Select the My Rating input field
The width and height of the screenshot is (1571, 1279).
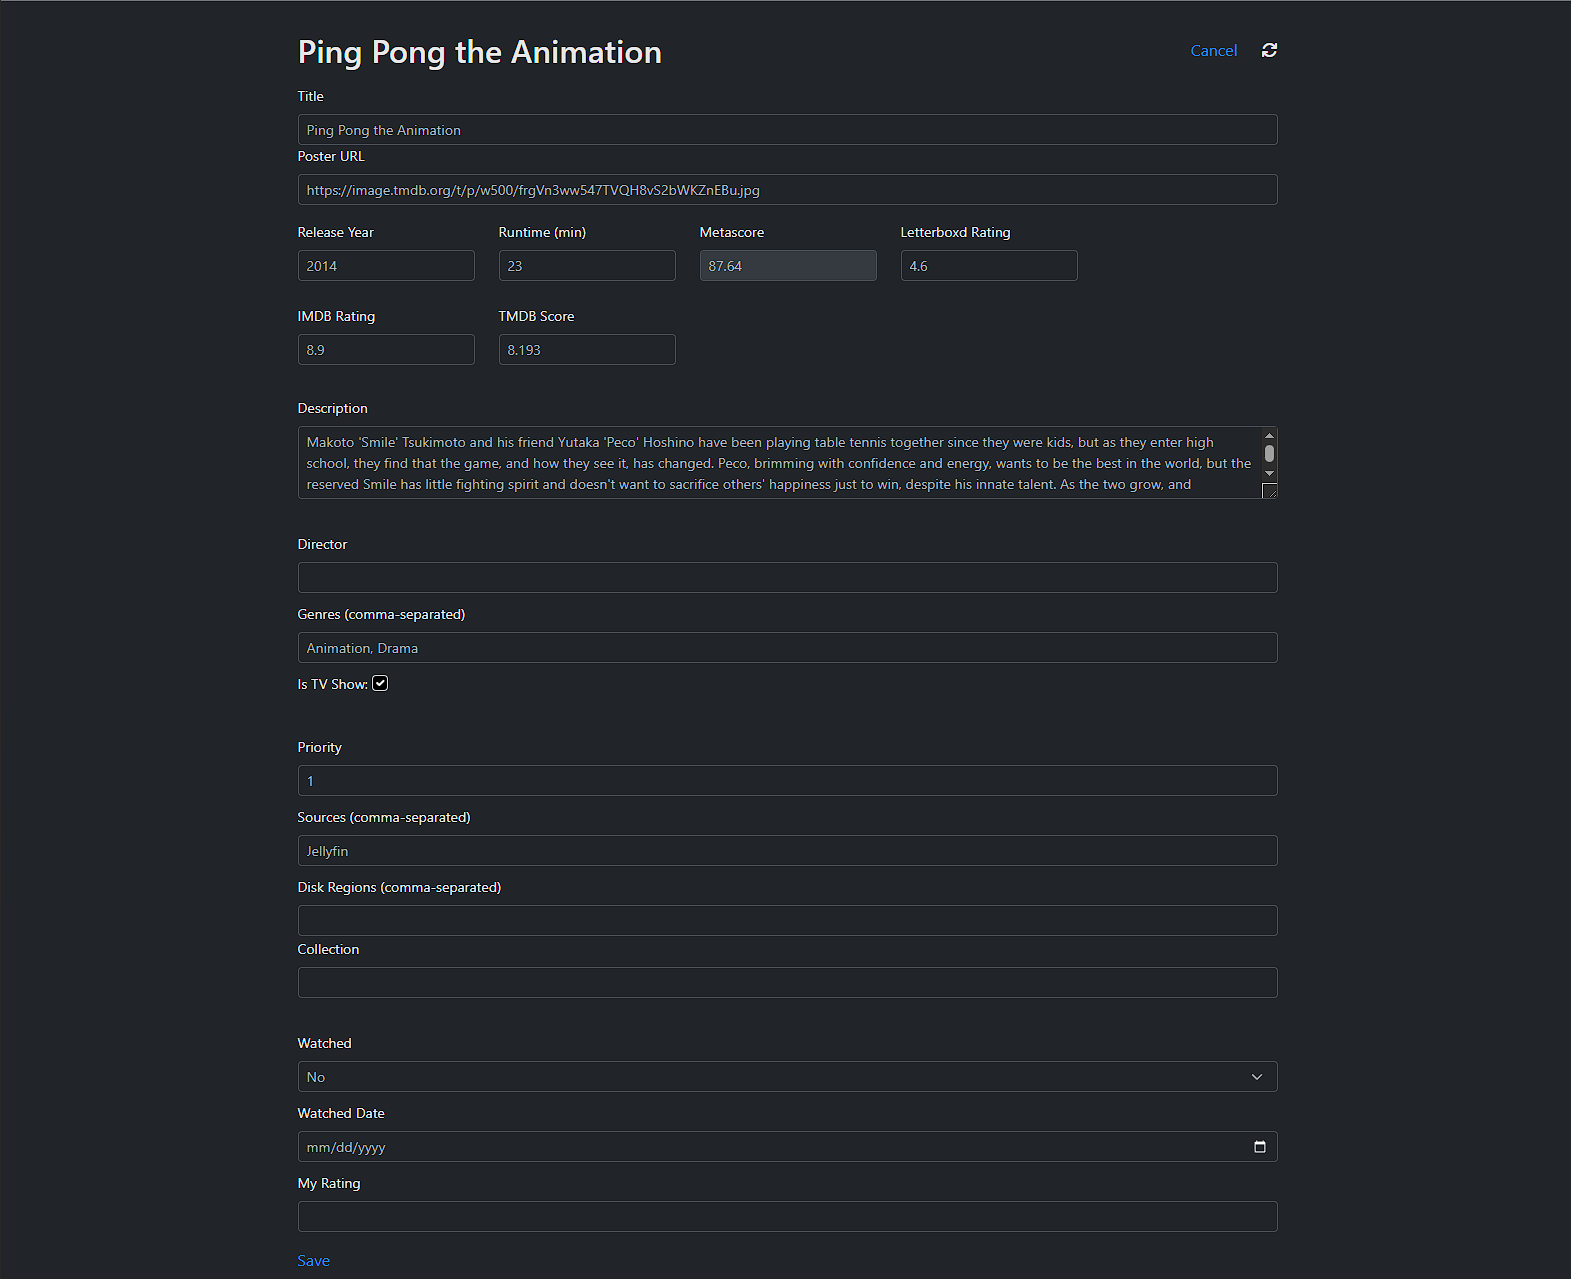click(x=786, y=1217)
